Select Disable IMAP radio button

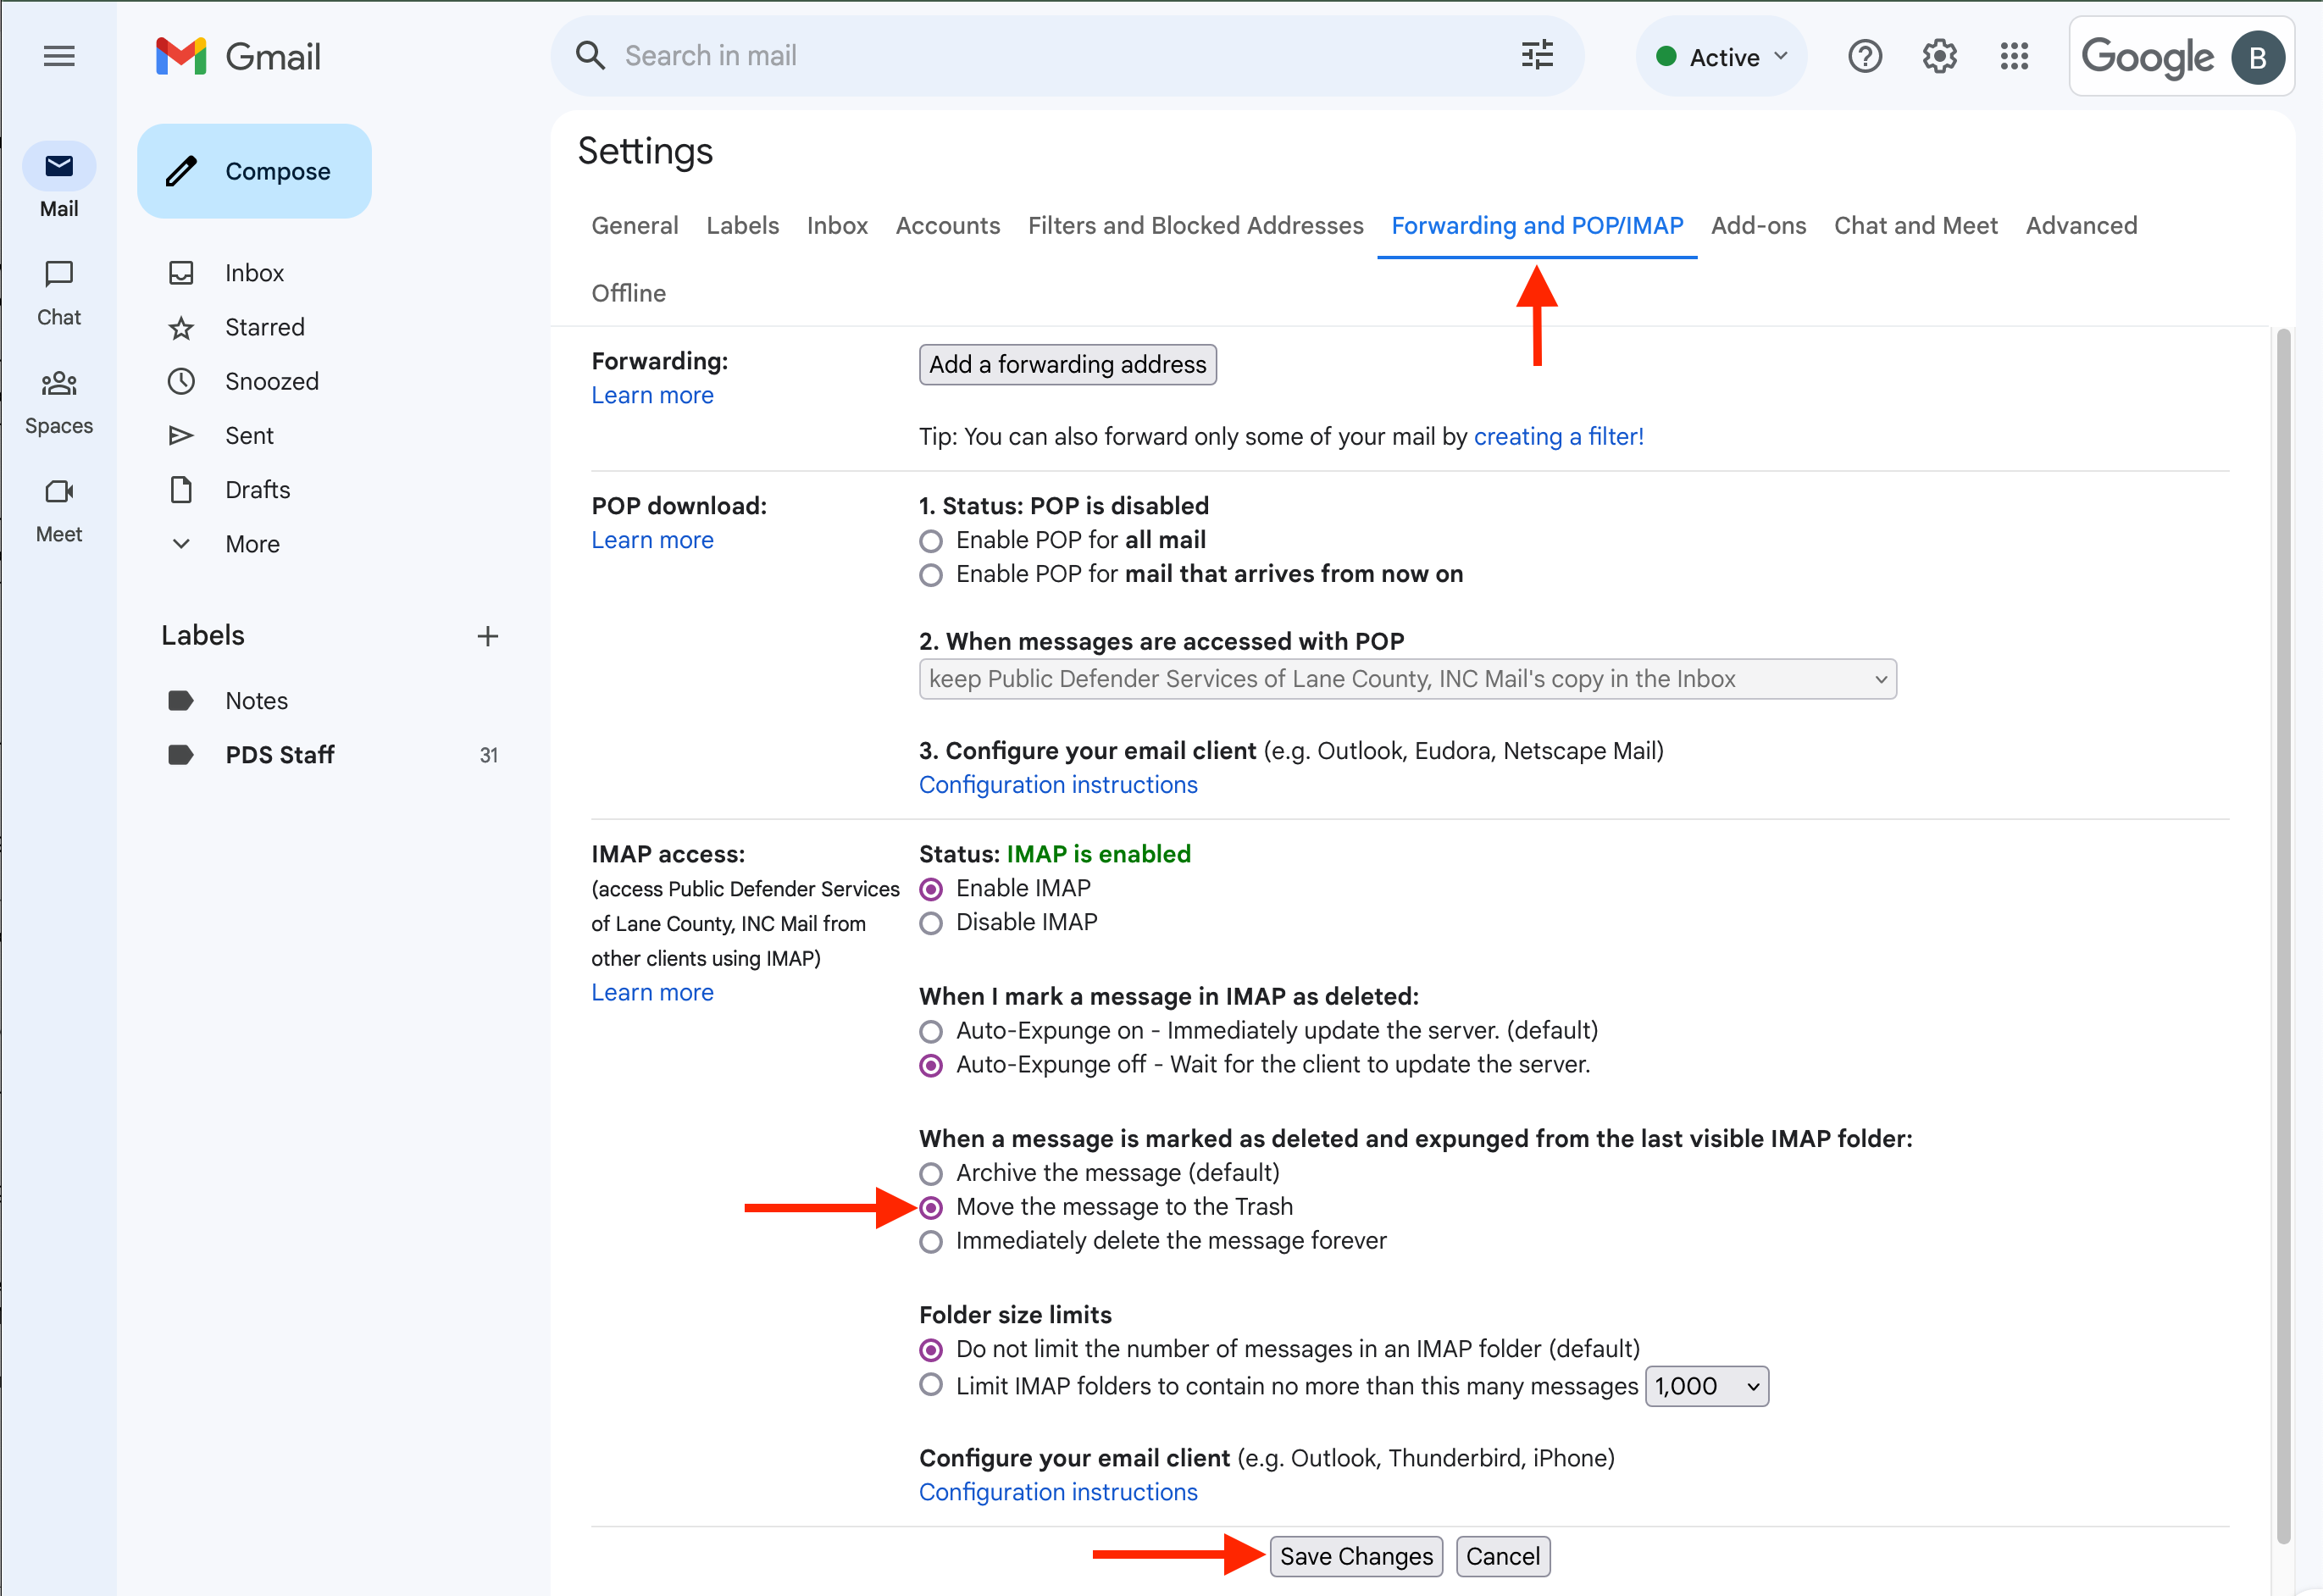[x=931, y=923]
